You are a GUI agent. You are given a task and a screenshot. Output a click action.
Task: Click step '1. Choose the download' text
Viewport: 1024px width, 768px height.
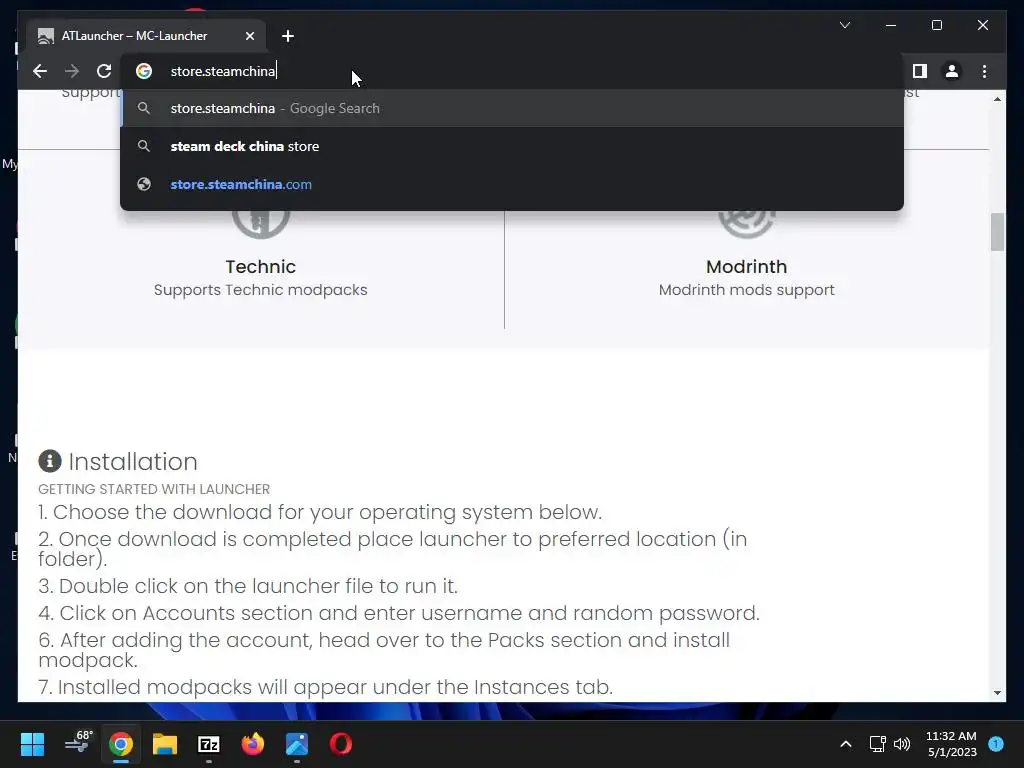click(x=320, y=512)
